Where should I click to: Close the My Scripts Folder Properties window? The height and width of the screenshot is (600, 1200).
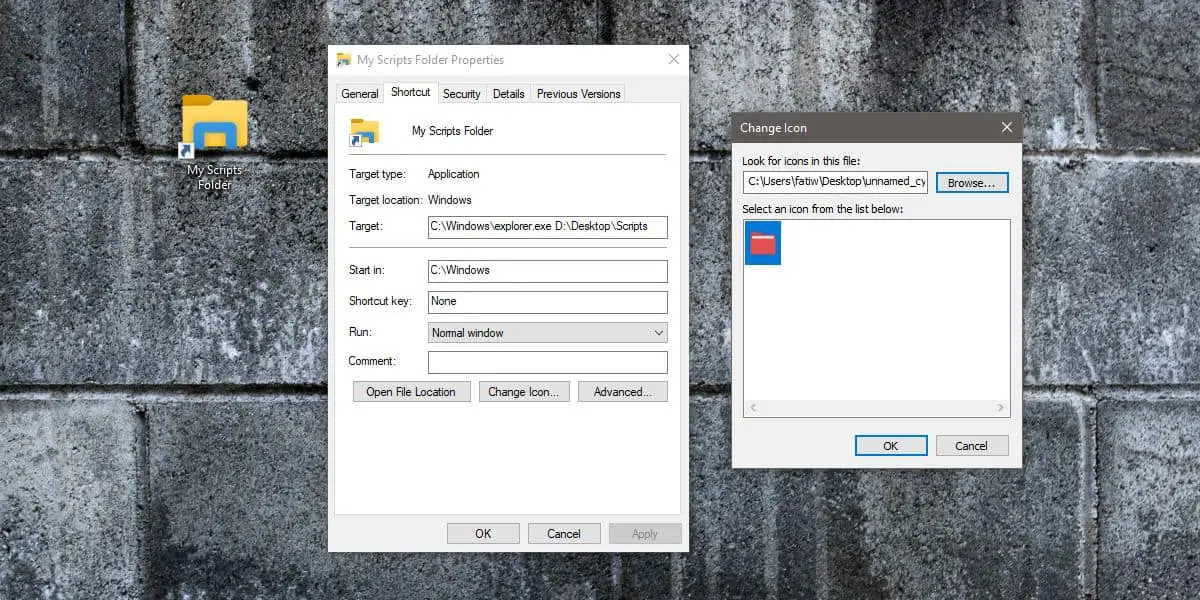[x=674, y=60]
